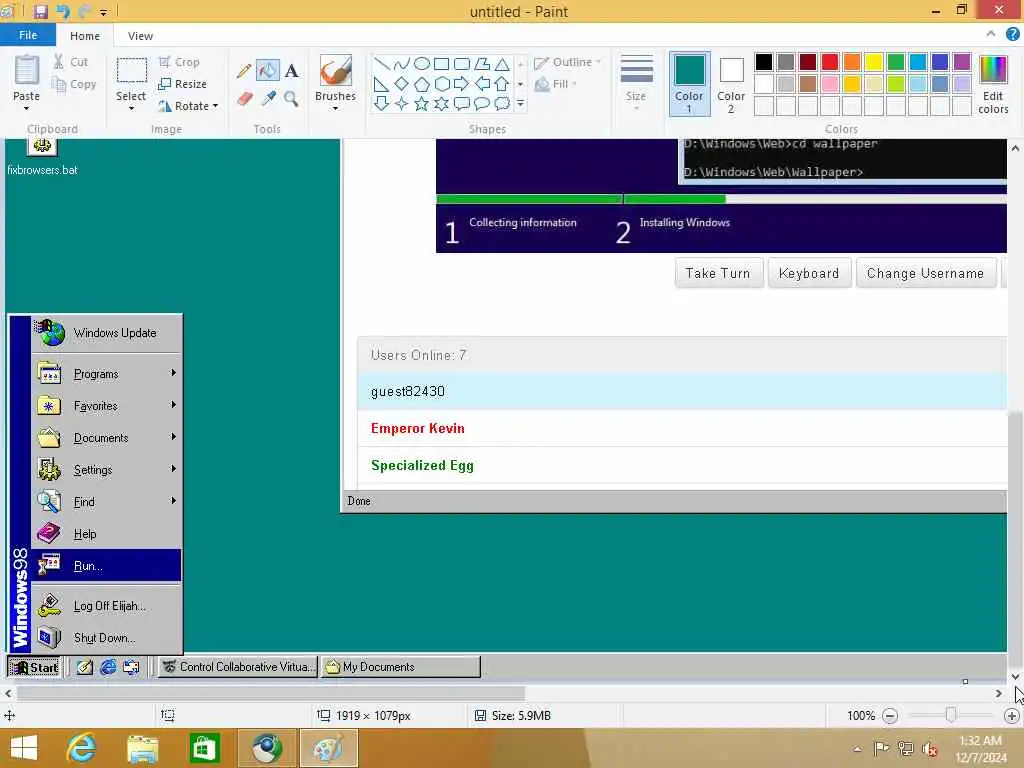Select the Eraser tool

(244, 99)
